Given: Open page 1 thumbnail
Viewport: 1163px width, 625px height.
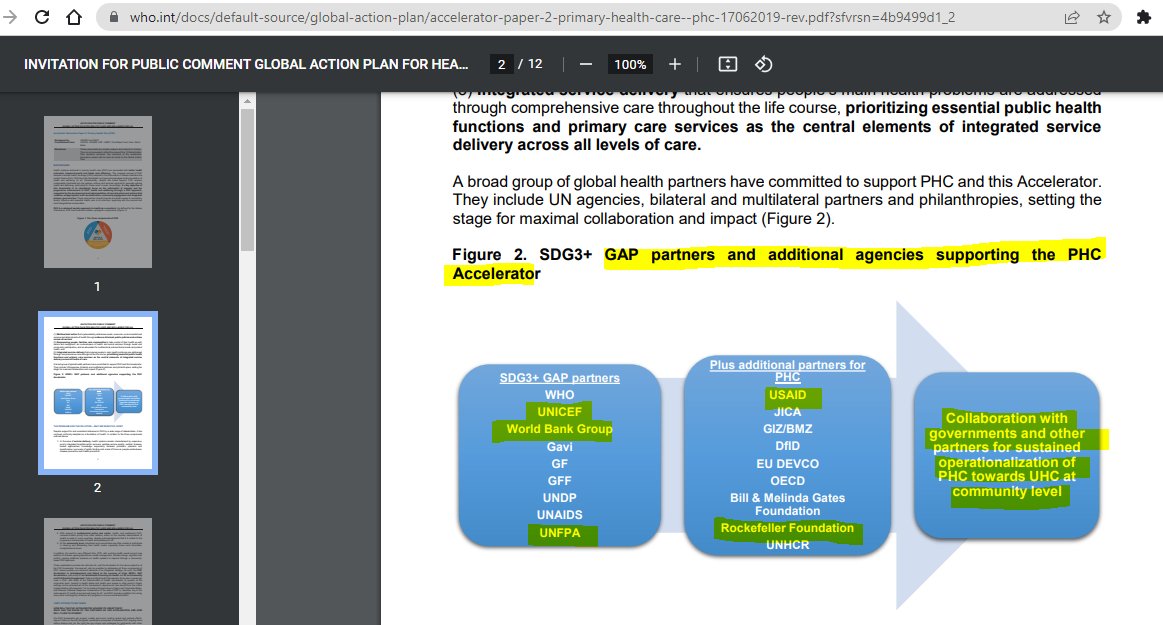Looking at the screenshot, I should (x=98, y=191).
